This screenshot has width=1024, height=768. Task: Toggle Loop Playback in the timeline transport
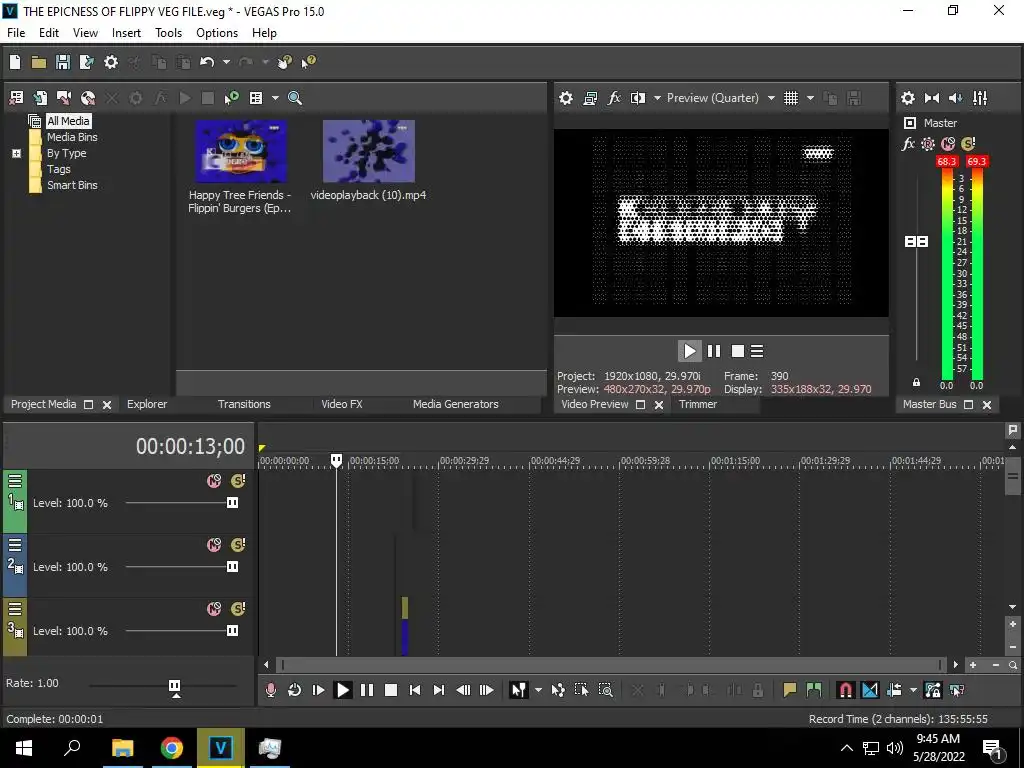pos(295,690)
